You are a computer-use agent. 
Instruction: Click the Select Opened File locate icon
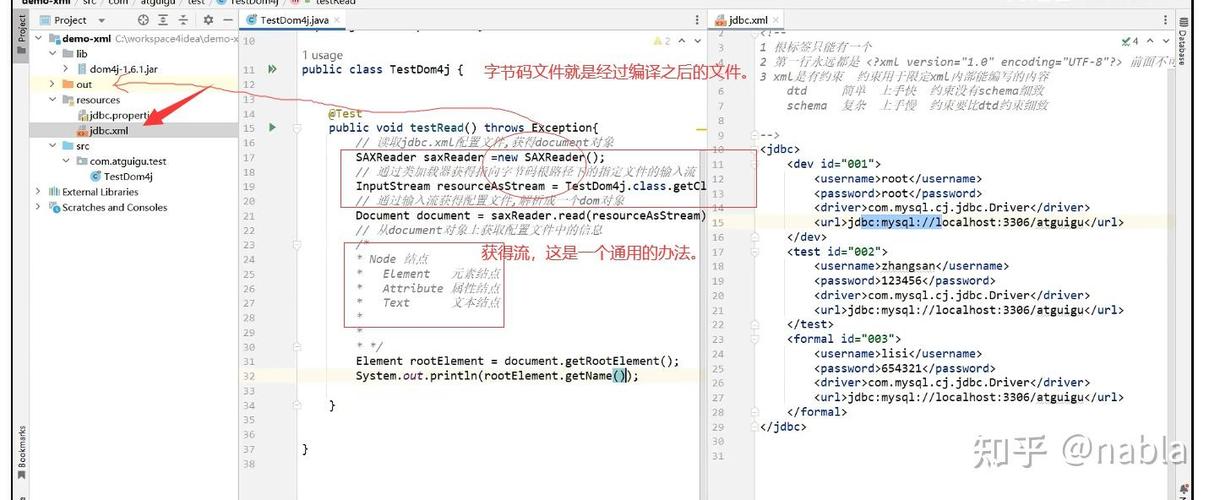[x=143, y=20]
